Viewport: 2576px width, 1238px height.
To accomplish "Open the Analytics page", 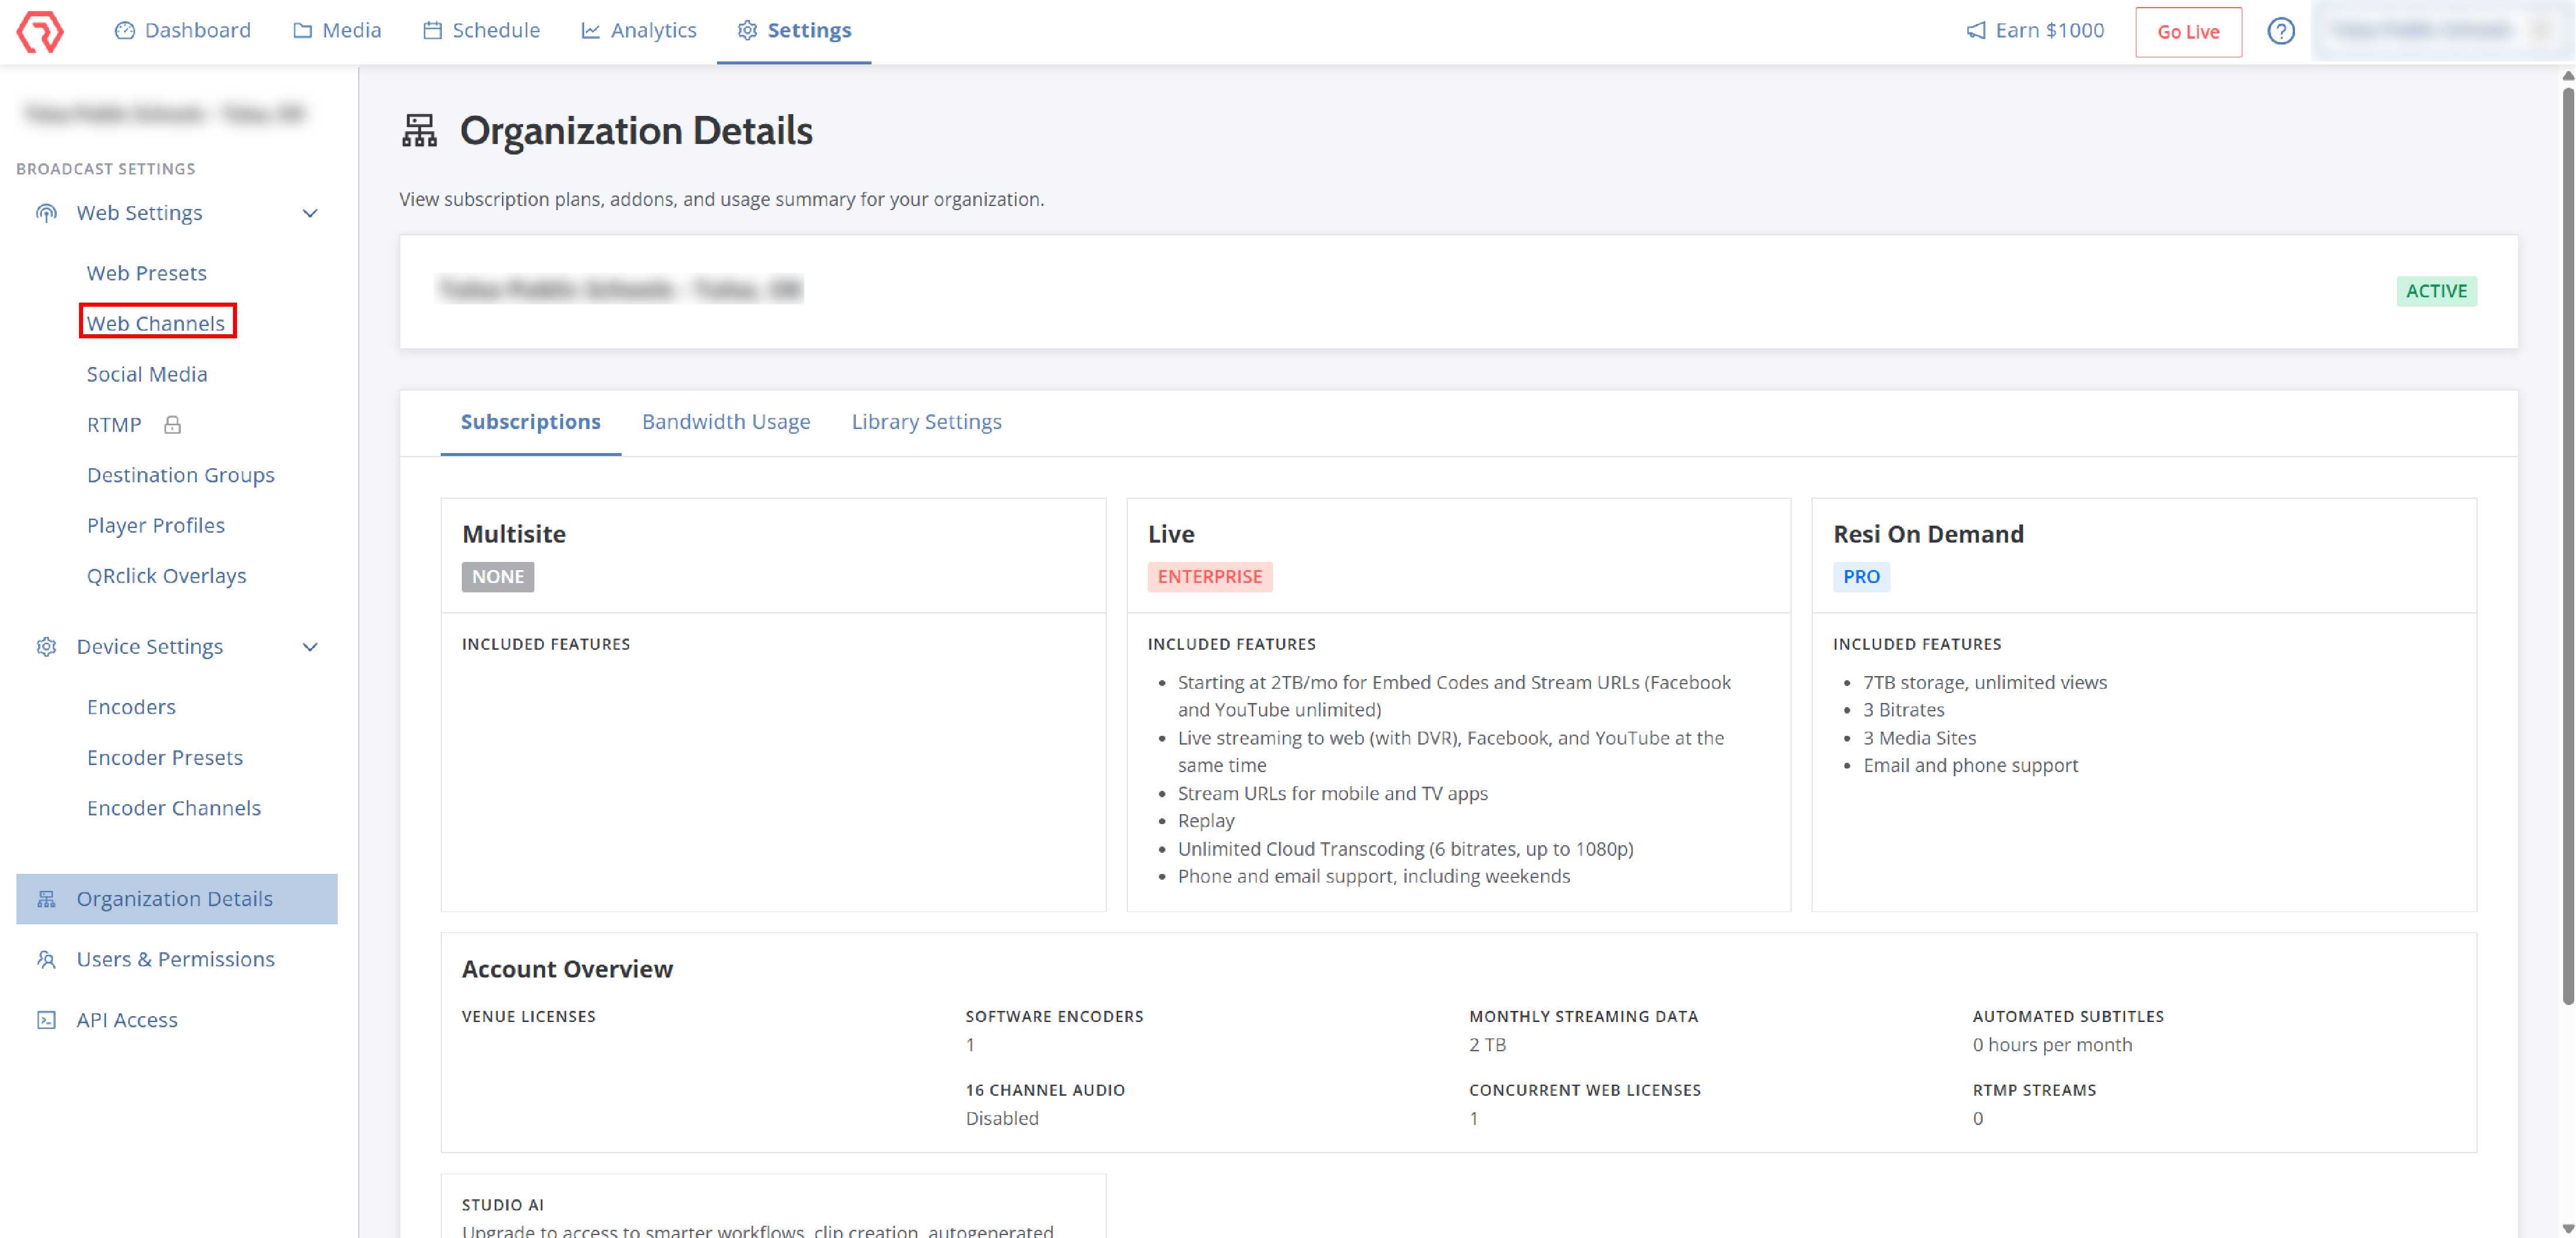I will coord(639,31).
